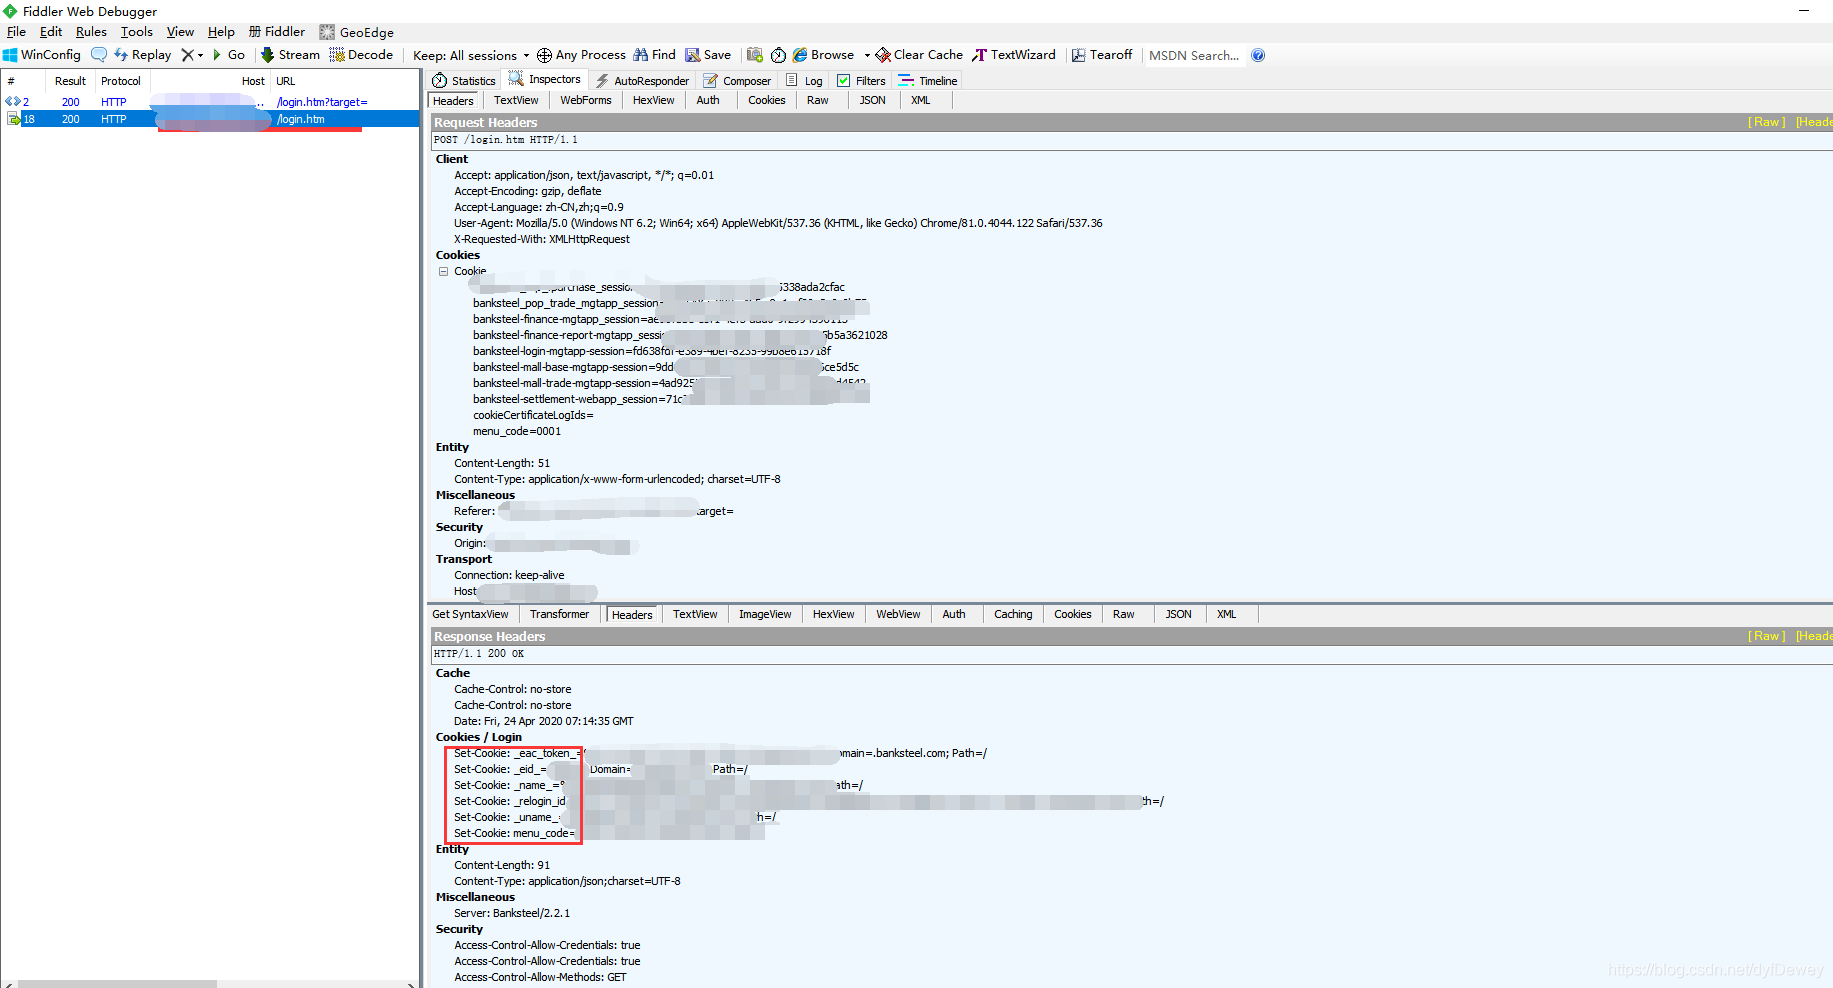This screenshot has height=988, width=1833.
Task: Click the menu_code=0001 cookie entry
Action: pyautogui.click(x=517, y=431)
